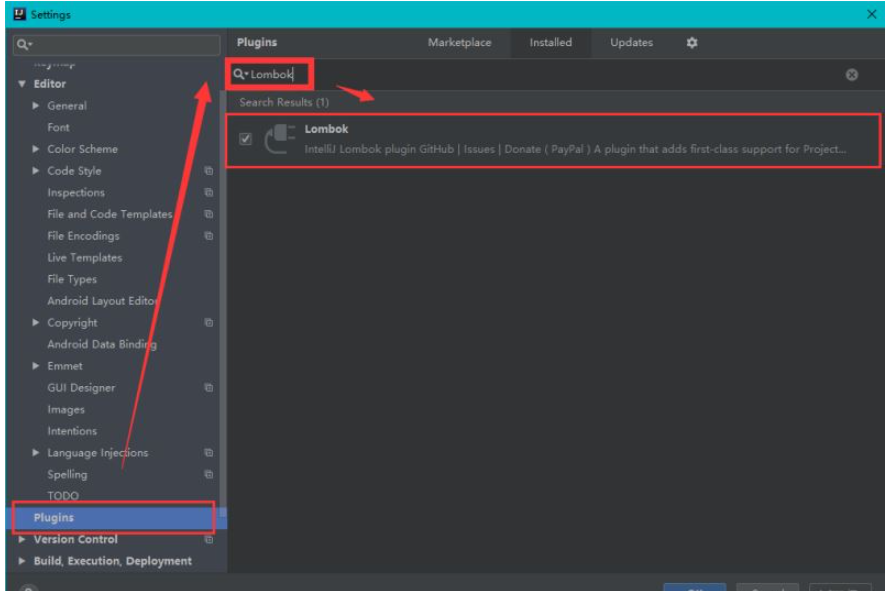The height and width of the screenshot is (591, 890).
Task: Click the plugin settings gear icon
Action: 691,43
